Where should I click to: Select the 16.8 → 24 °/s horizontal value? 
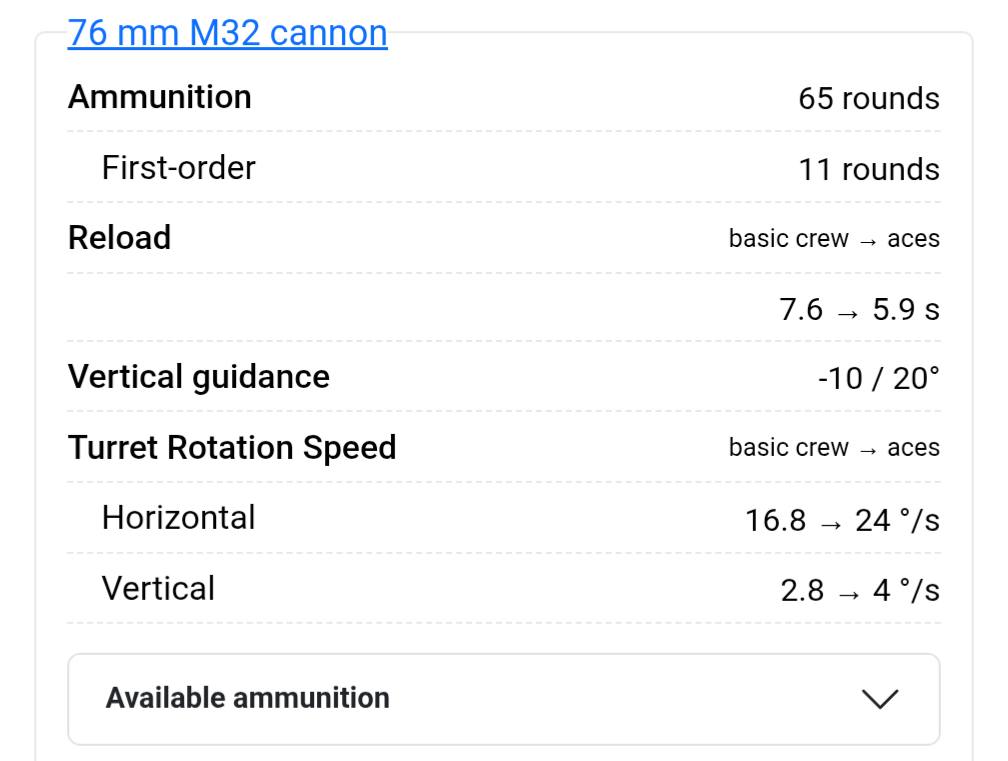click(x=842, y=520)
